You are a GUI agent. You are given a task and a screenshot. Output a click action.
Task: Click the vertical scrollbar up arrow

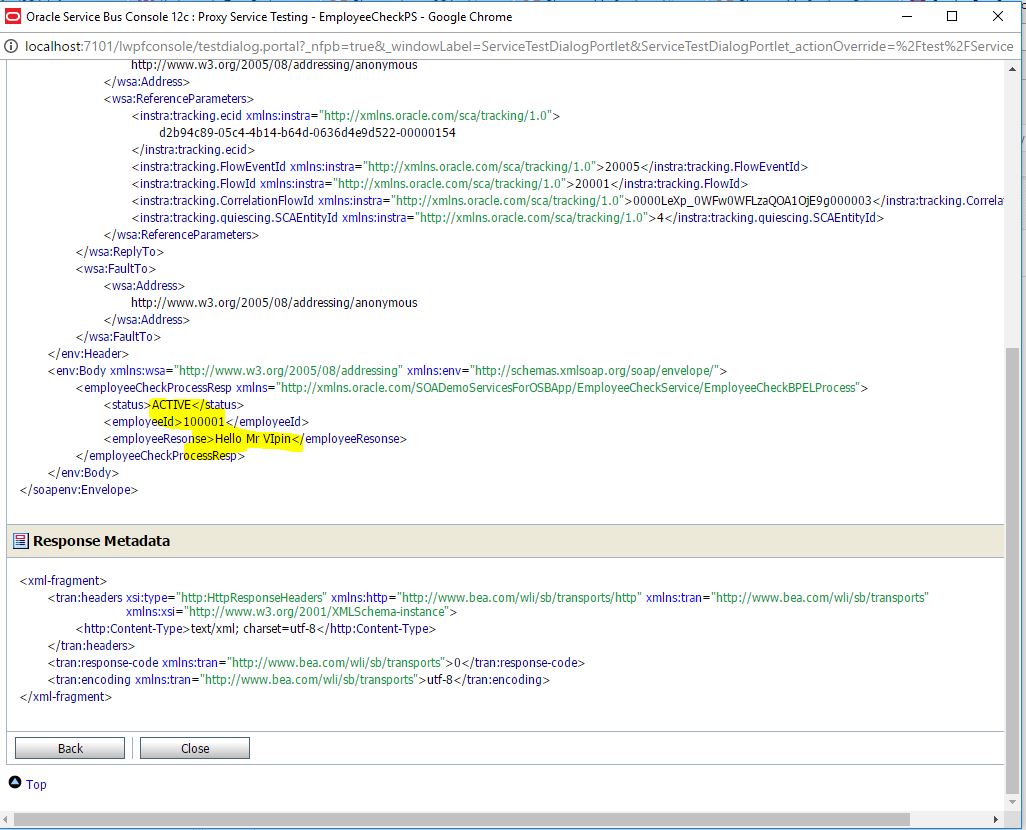coord(1012,69)
